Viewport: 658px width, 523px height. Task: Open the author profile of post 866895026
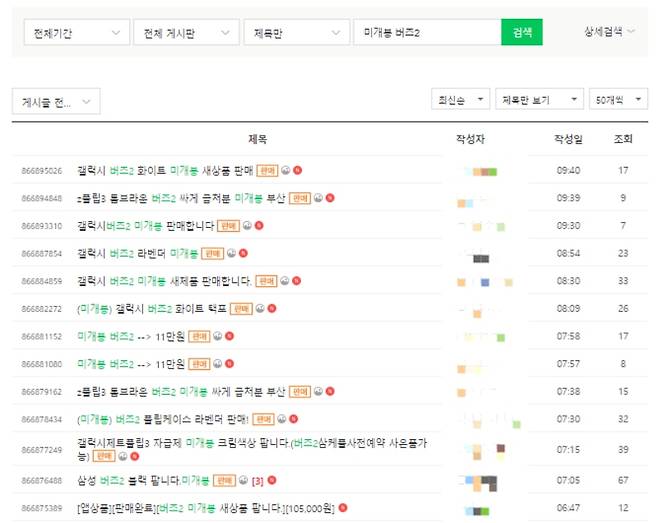pyautogui.click(x=480, y=171)
